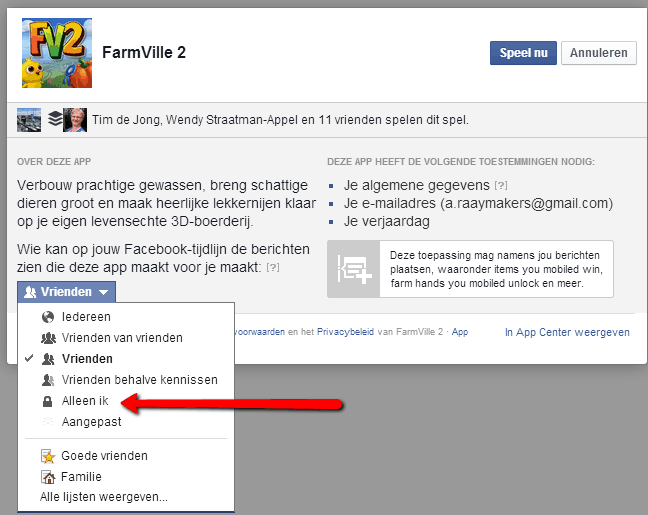This screenshot has height=515, width=648.
Task: Click the group icon beside Vrienden van vrienden
Action: 48,338
